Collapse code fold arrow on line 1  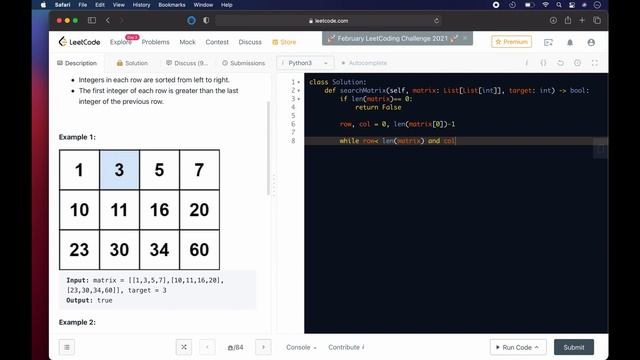pos(299,82)
